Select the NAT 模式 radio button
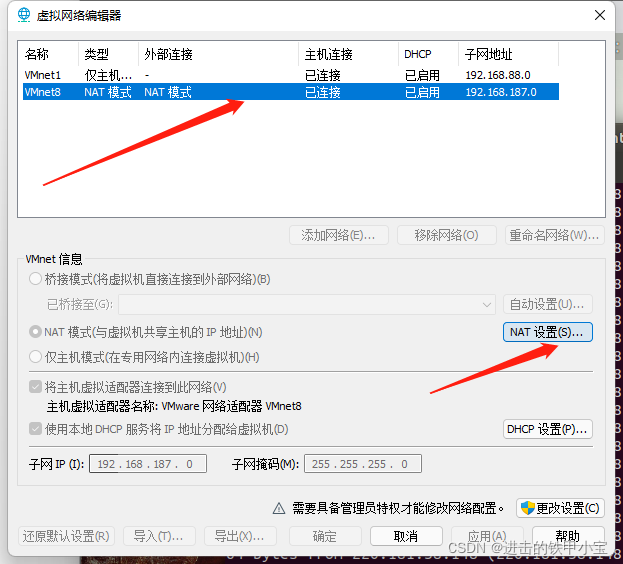 (35, 332)
